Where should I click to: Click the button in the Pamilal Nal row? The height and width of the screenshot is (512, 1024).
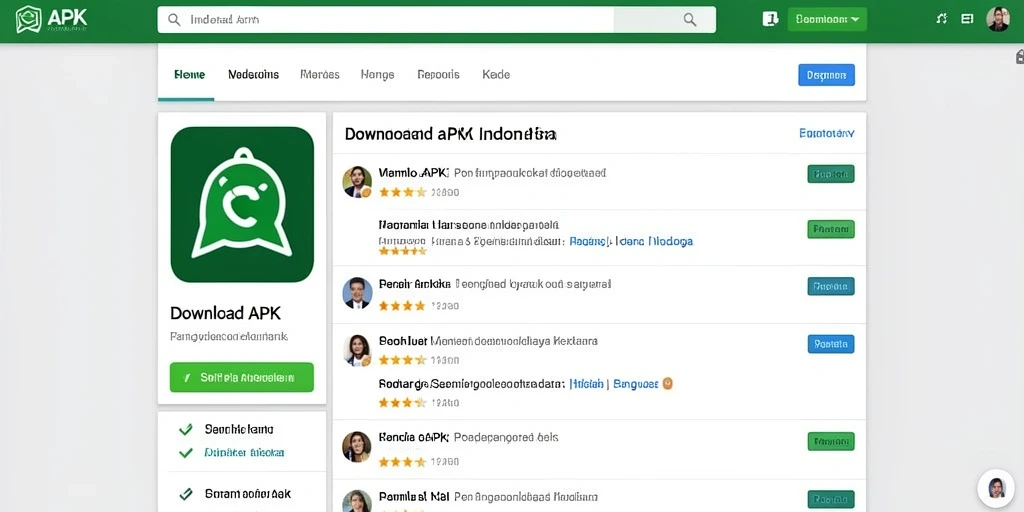coord(831,499)
